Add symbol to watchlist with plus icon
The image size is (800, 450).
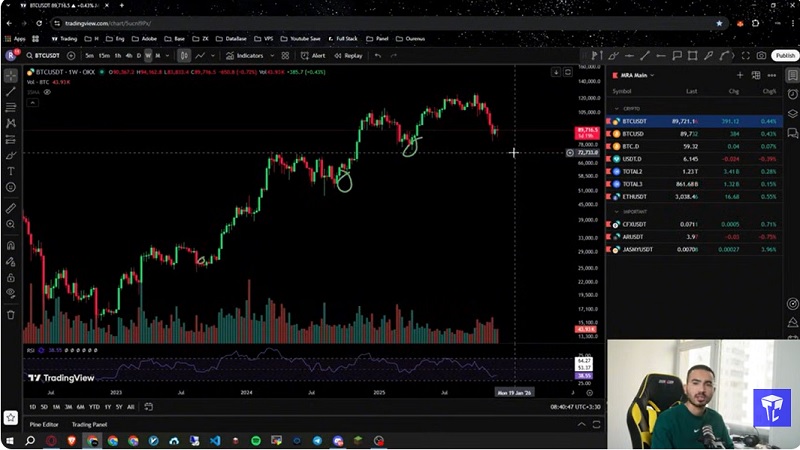pyautogui.click(x=740, y=75)
